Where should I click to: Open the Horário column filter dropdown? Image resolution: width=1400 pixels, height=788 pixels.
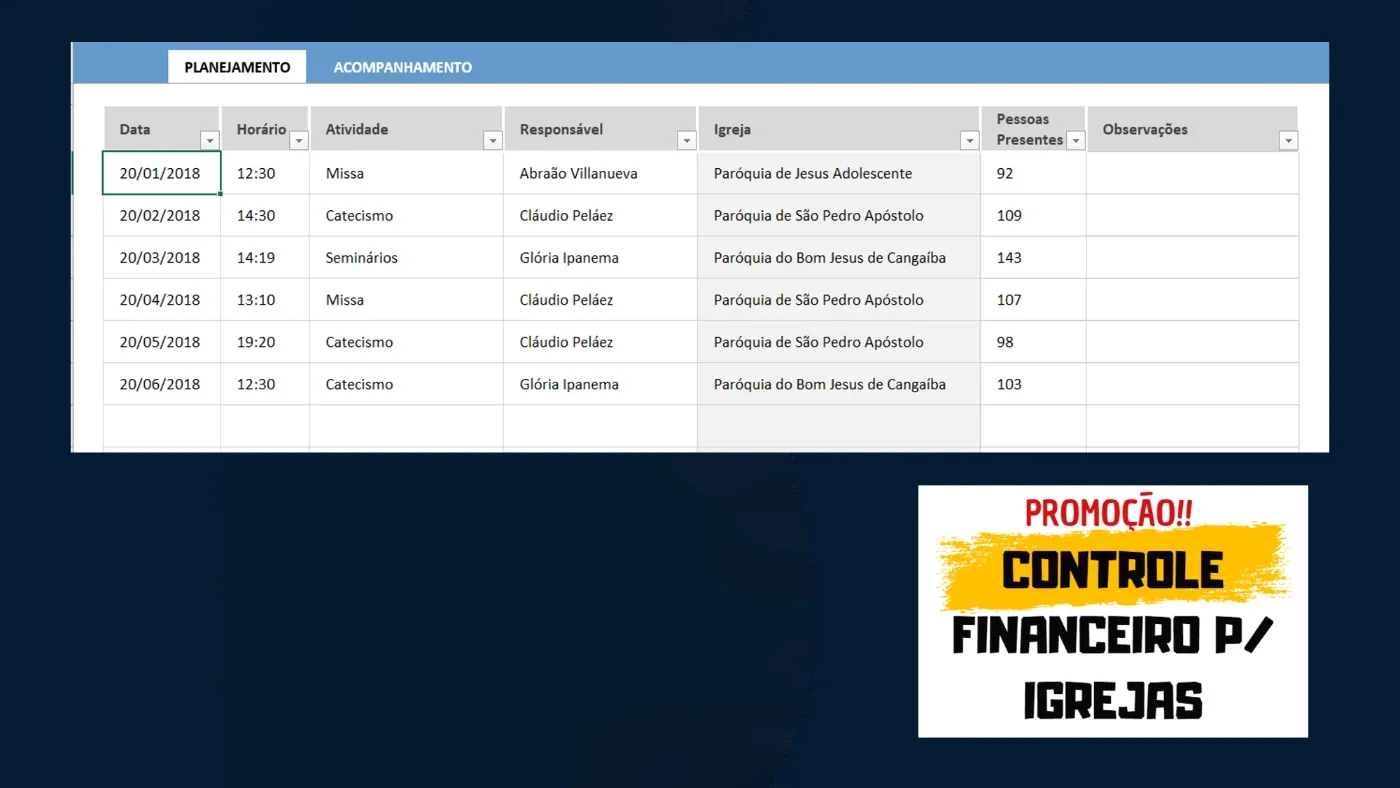pyautogui.click(x=298, y=141)
